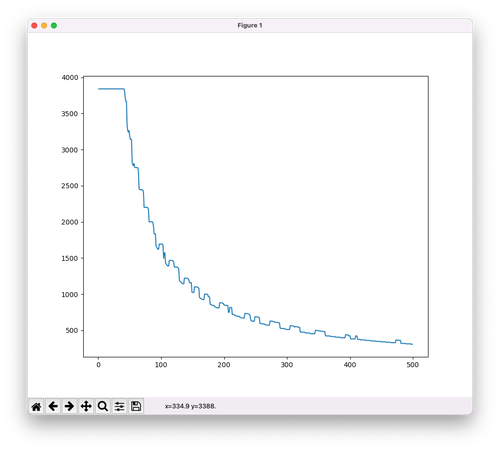Click the blue line's flat start near 3800
Viewport: 500px width, 451px height.
[x=111, y=89]
